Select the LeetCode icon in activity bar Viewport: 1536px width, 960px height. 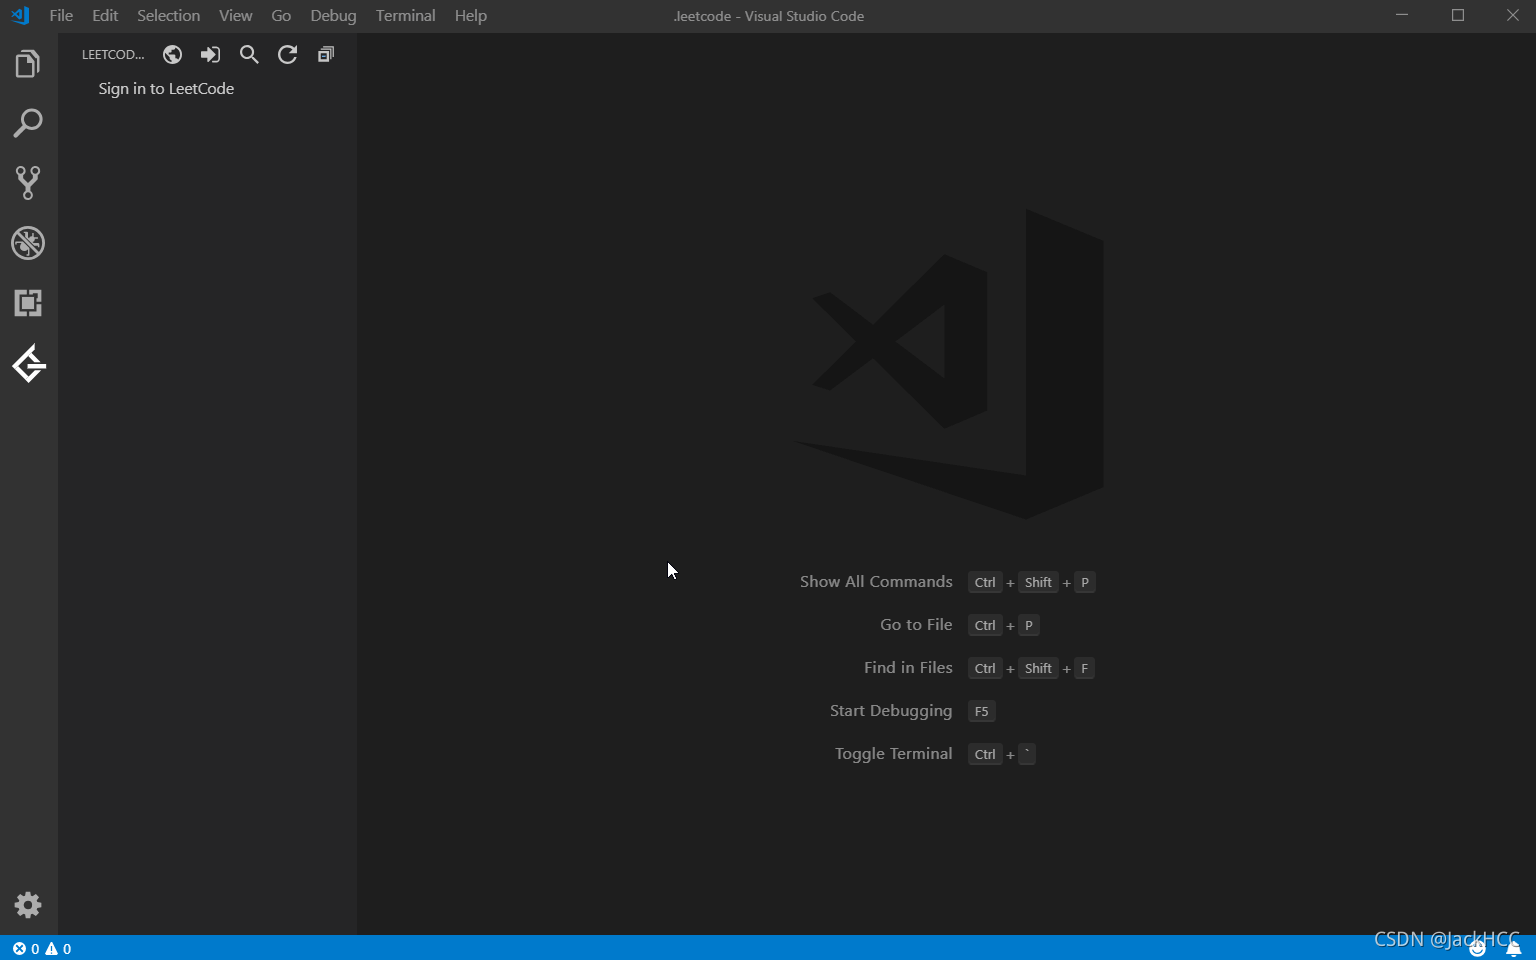[29, 364]
